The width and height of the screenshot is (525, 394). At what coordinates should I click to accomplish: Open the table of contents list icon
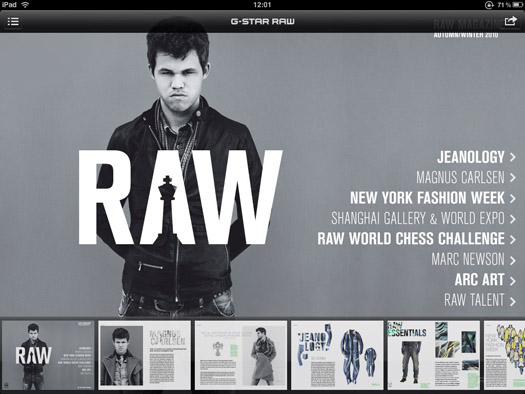tap(13, 22)
